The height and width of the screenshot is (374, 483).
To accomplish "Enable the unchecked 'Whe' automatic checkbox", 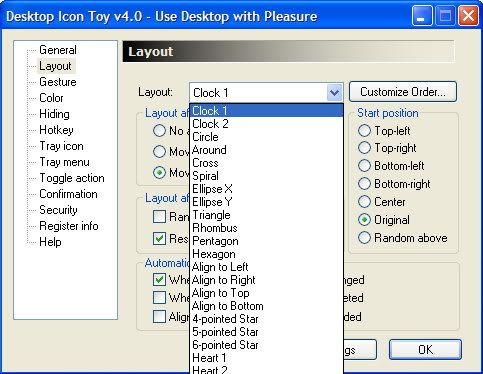I will pyautogui.click(x=159, y=297).
